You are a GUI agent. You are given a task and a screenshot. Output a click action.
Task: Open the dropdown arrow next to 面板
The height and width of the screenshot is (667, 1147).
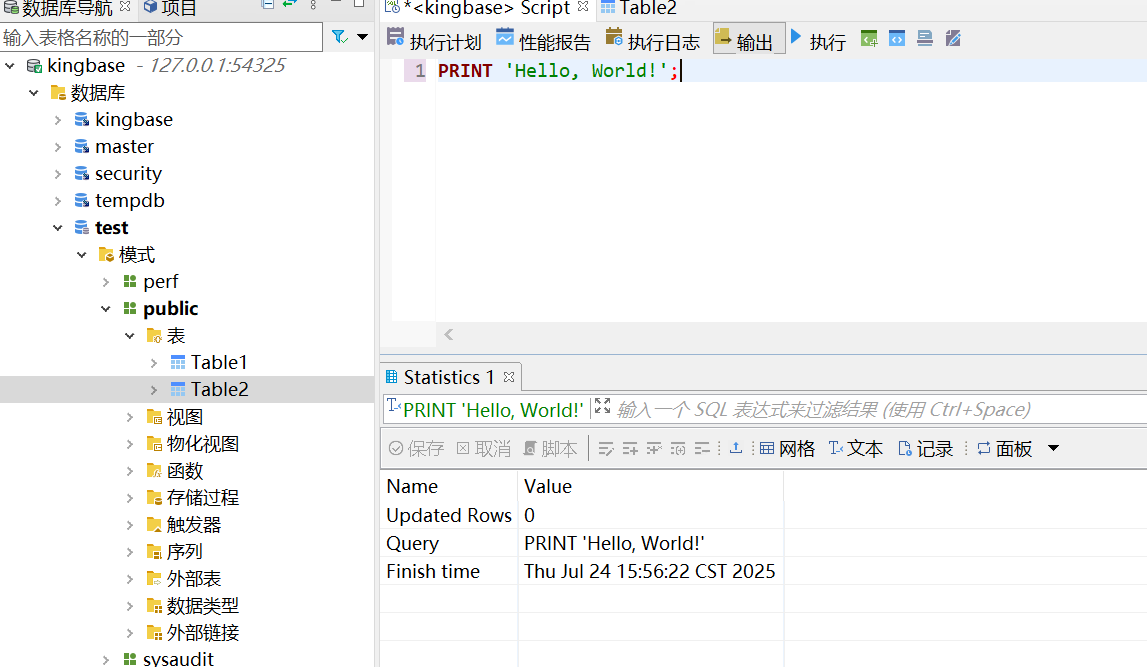1053,448
